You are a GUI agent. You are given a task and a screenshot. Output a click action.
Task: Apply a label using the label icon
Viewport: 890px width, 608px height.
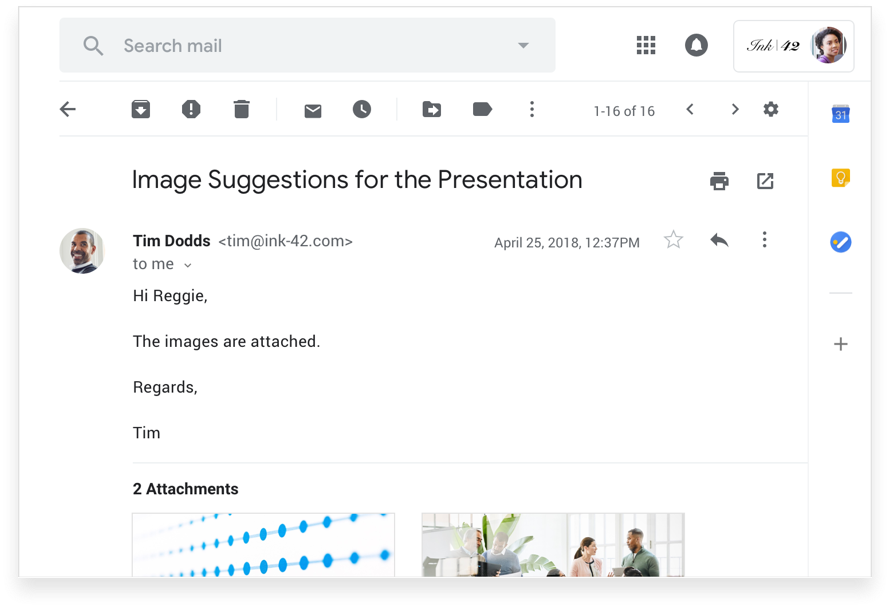click(482, 110)
